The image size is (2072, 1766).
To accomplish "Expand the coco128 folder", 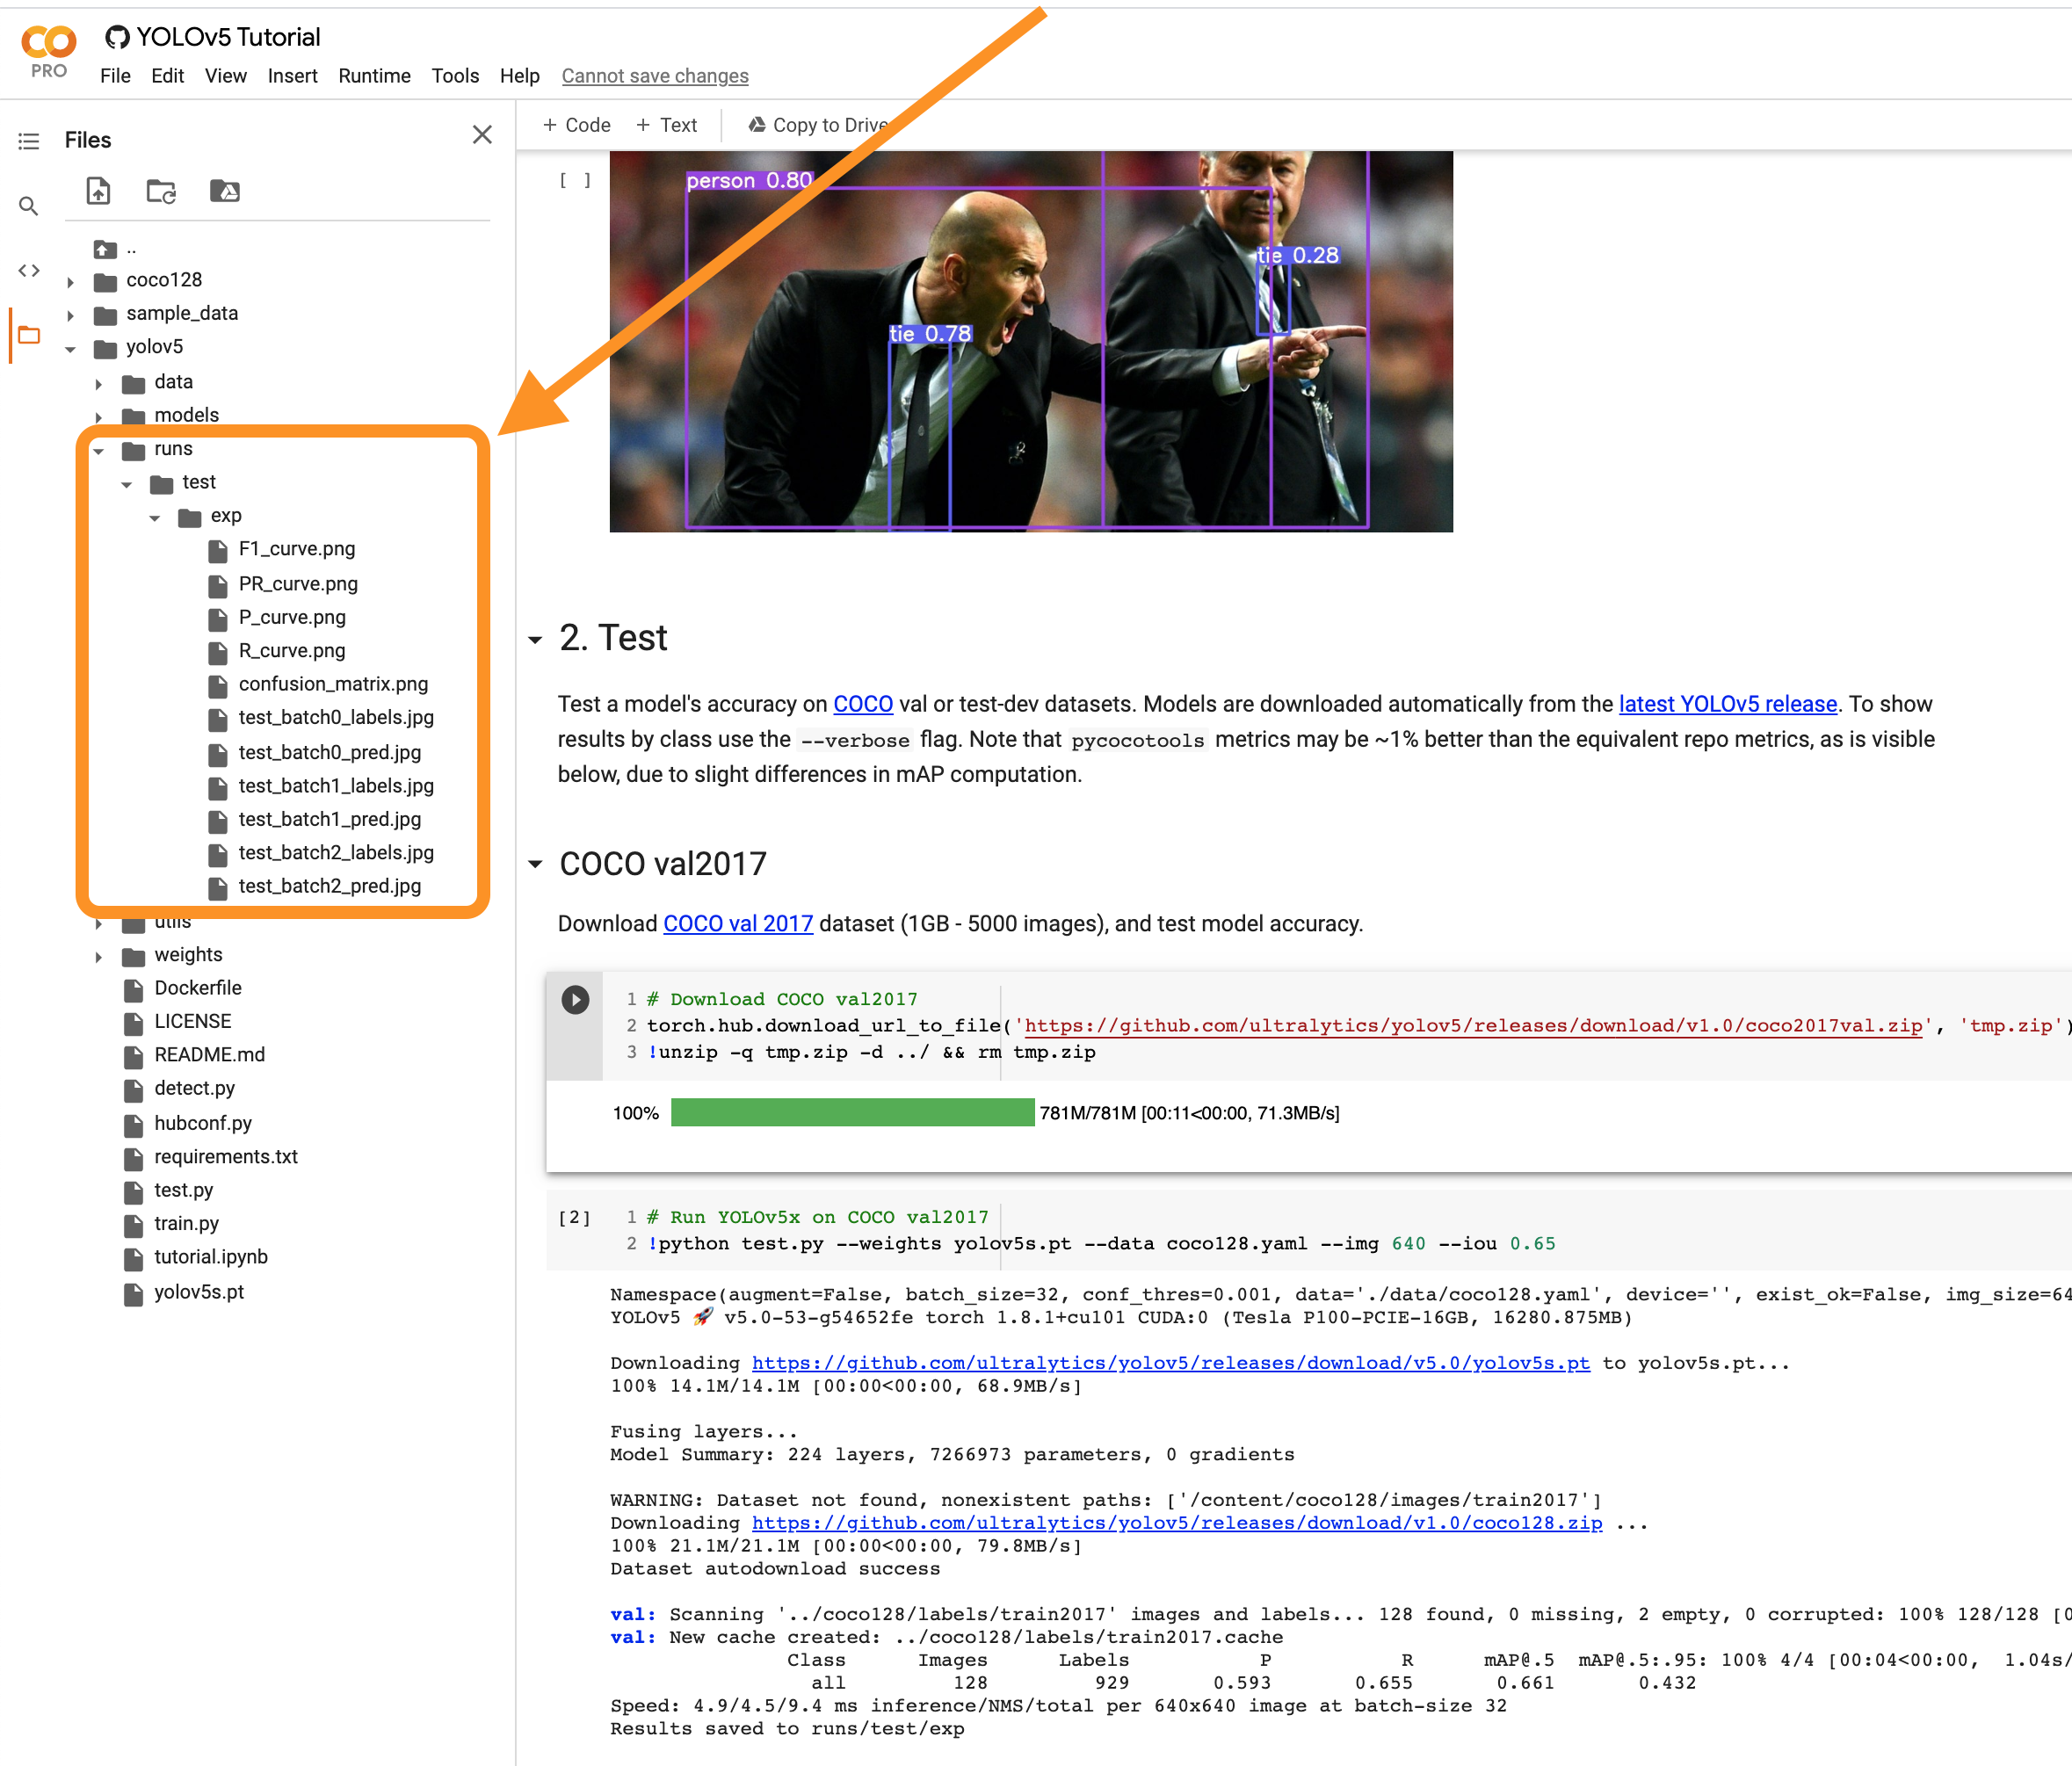I will (x=70, y=282).
